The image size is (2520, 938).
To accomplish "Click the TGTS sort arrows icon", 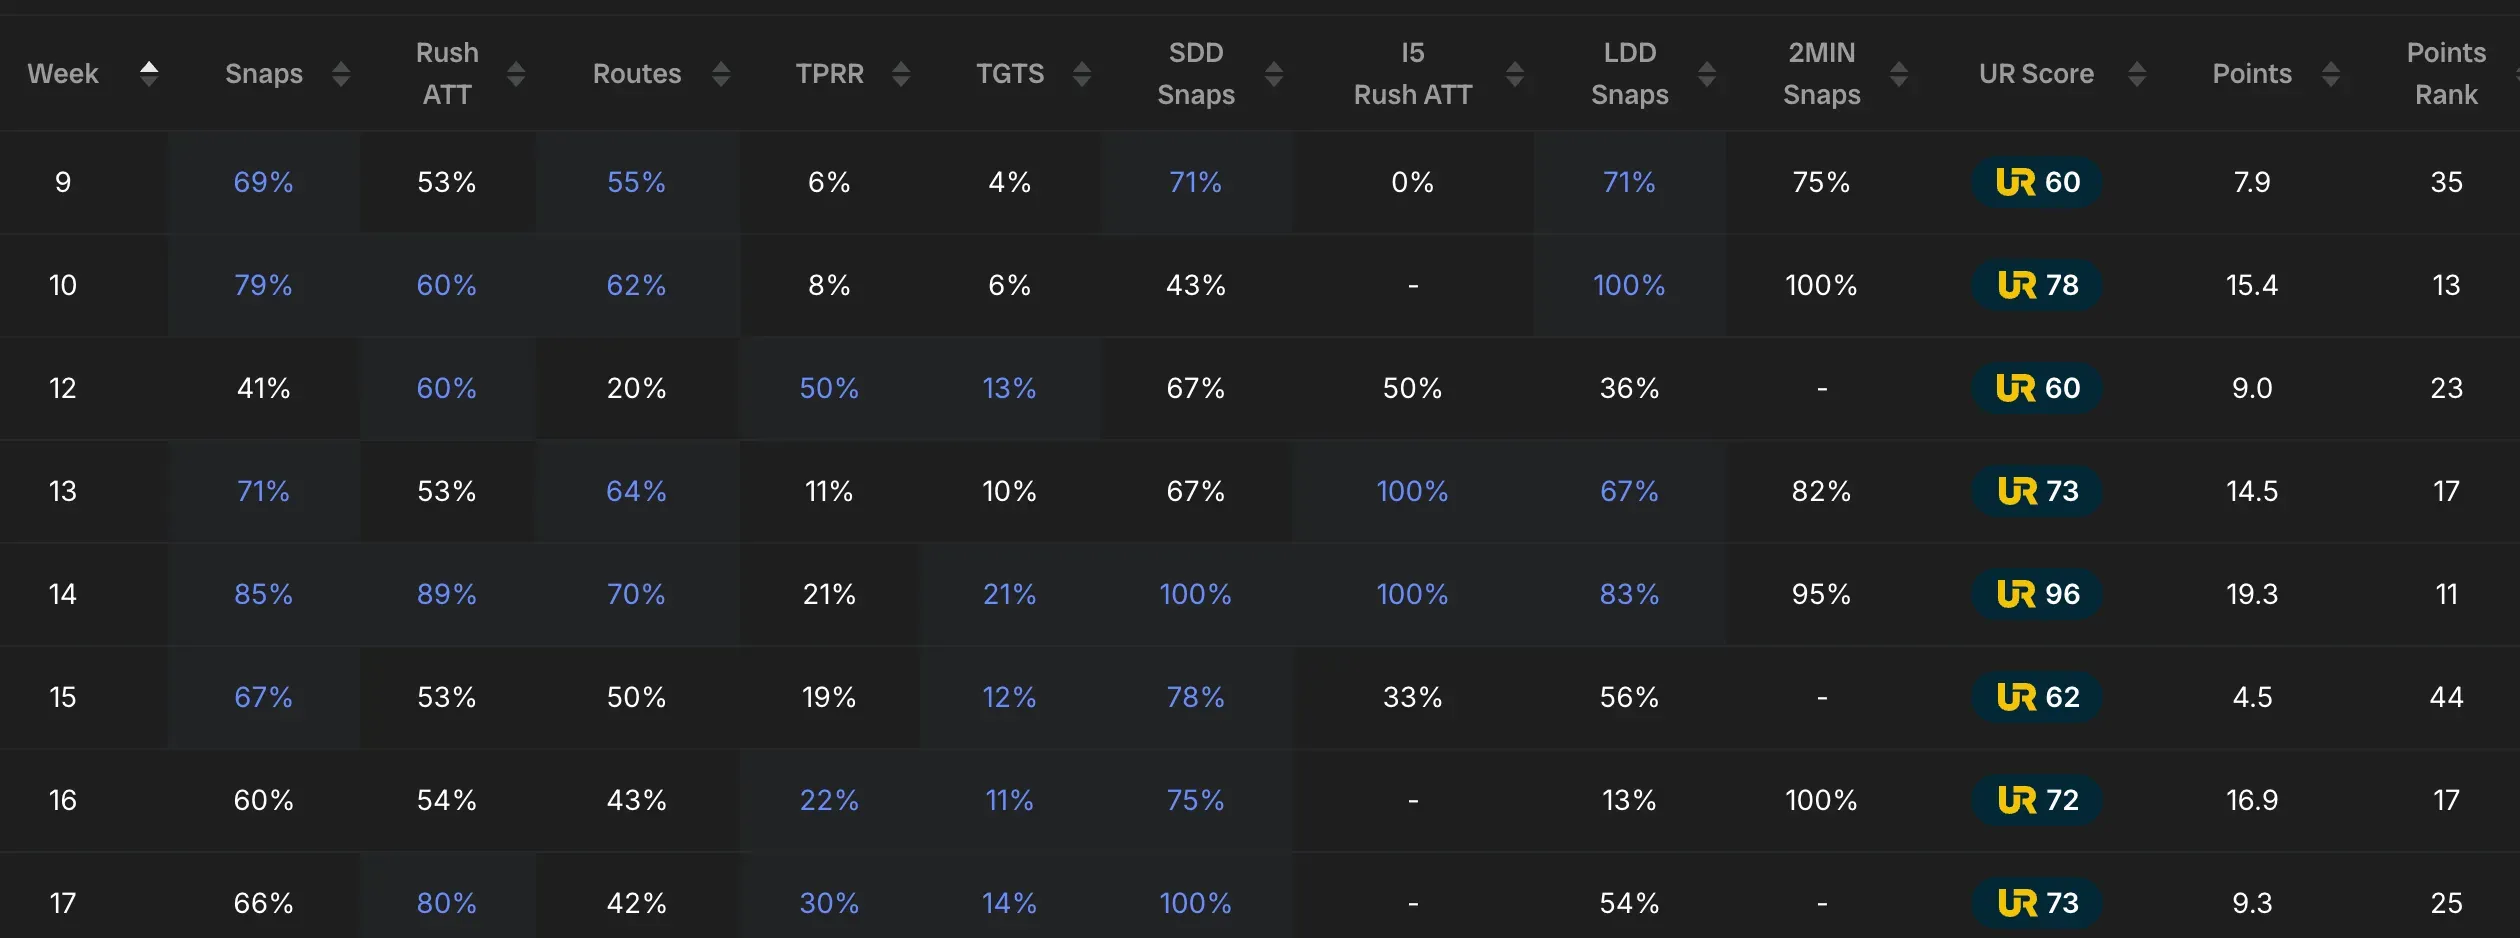I will click(1082, 73).
